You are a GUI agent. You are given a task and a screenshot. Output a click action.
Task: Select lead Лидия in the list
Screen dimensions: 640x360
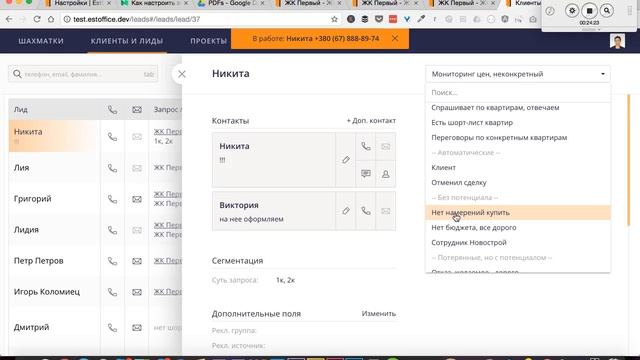pos(26,230)
